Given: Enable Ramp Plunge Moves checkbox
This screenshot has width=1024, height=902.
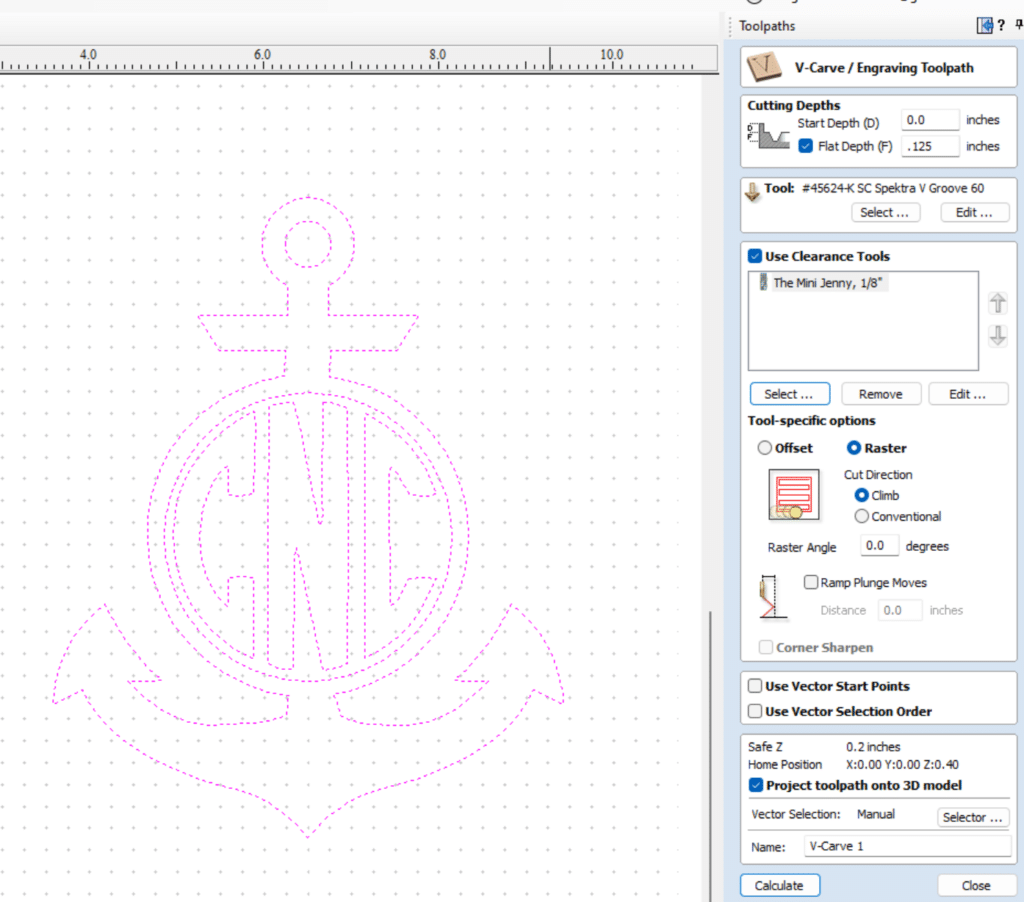Looking at the screenshot, I should pos(810,582).
